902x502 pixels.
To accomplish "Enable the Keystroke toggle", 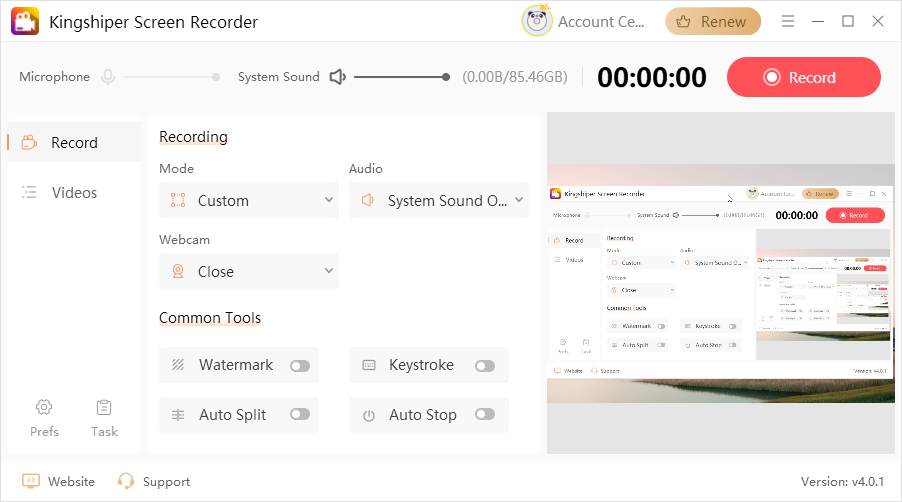I will click(x=485, y=366).
